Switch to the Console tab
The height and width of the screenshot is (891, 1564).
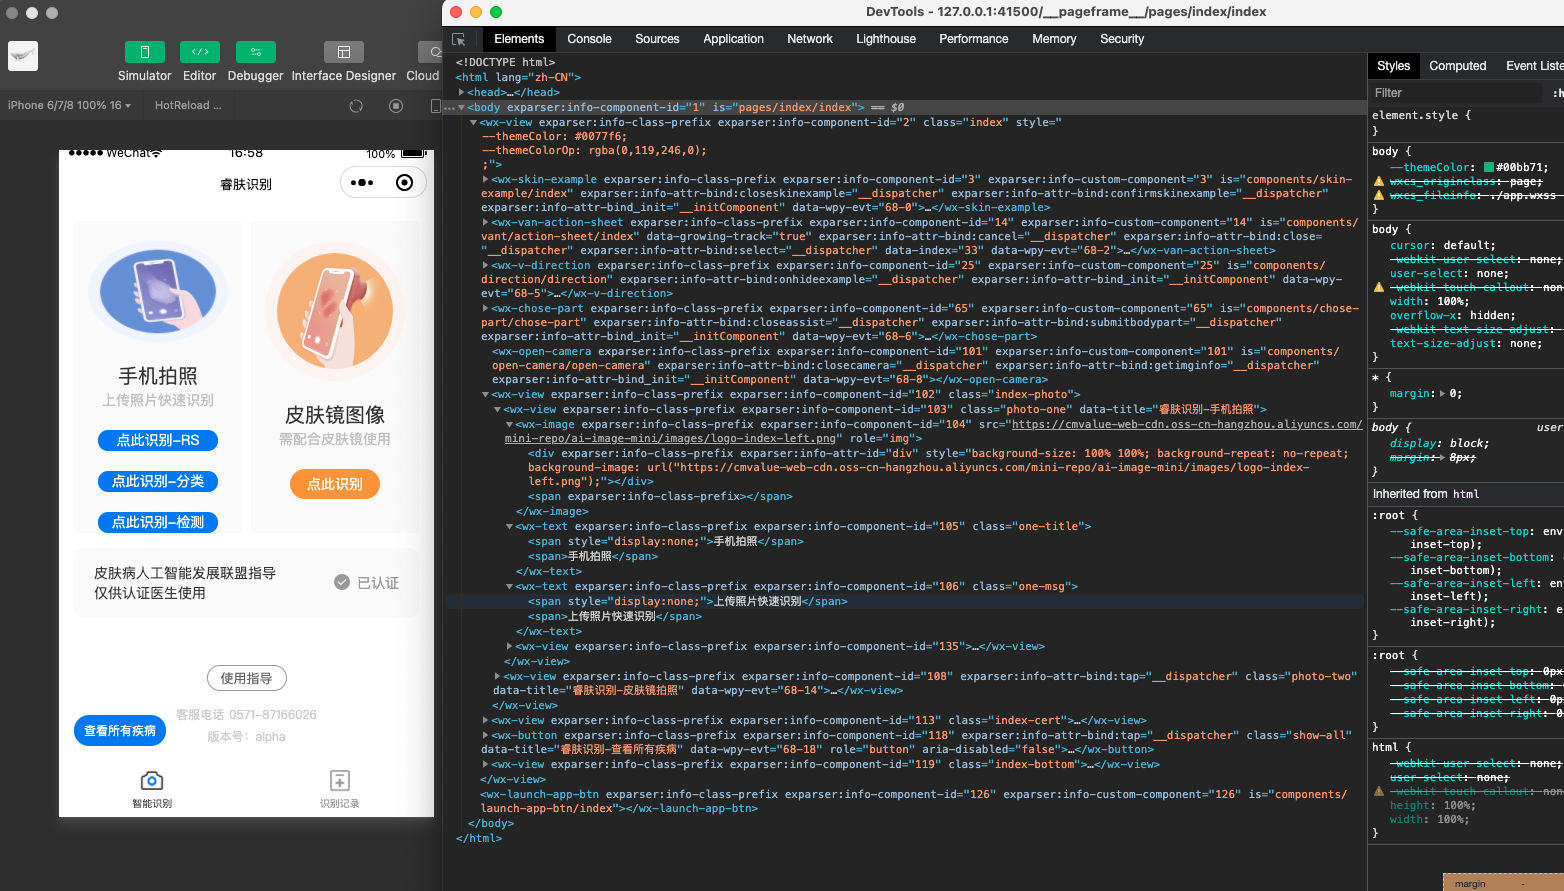pyautogui.click(x=589, y=39)
